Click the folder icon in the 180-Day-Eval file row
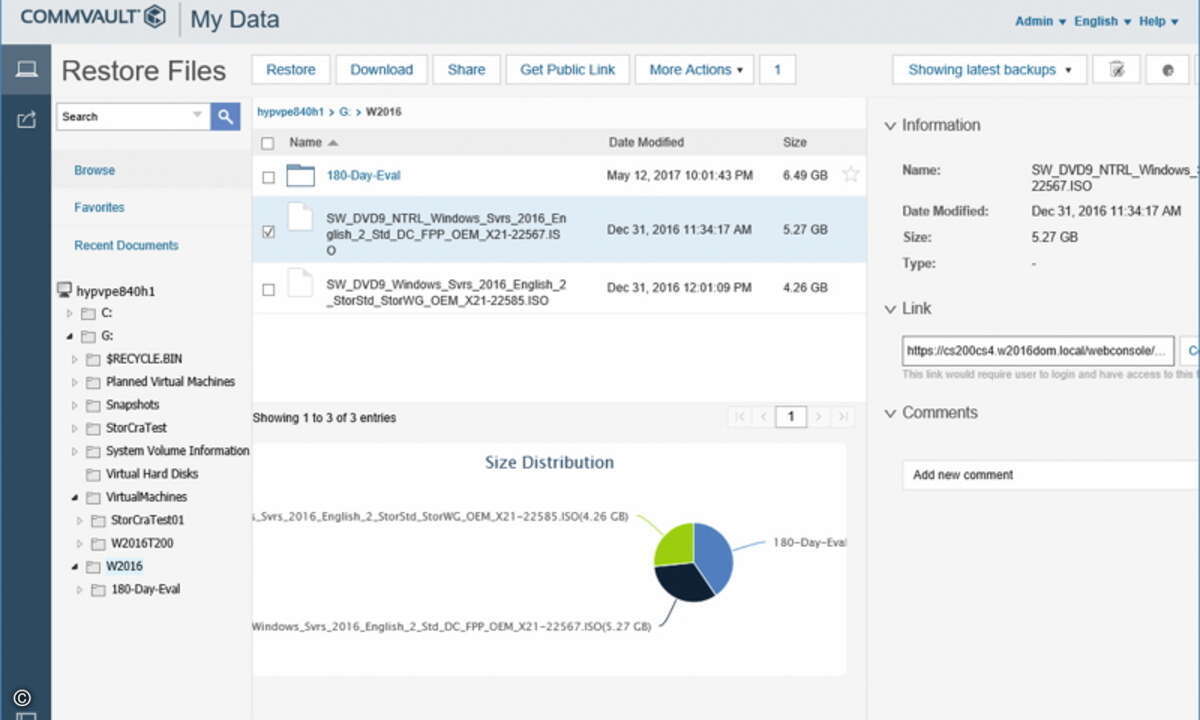The image size is (1200, 720). 300,176
